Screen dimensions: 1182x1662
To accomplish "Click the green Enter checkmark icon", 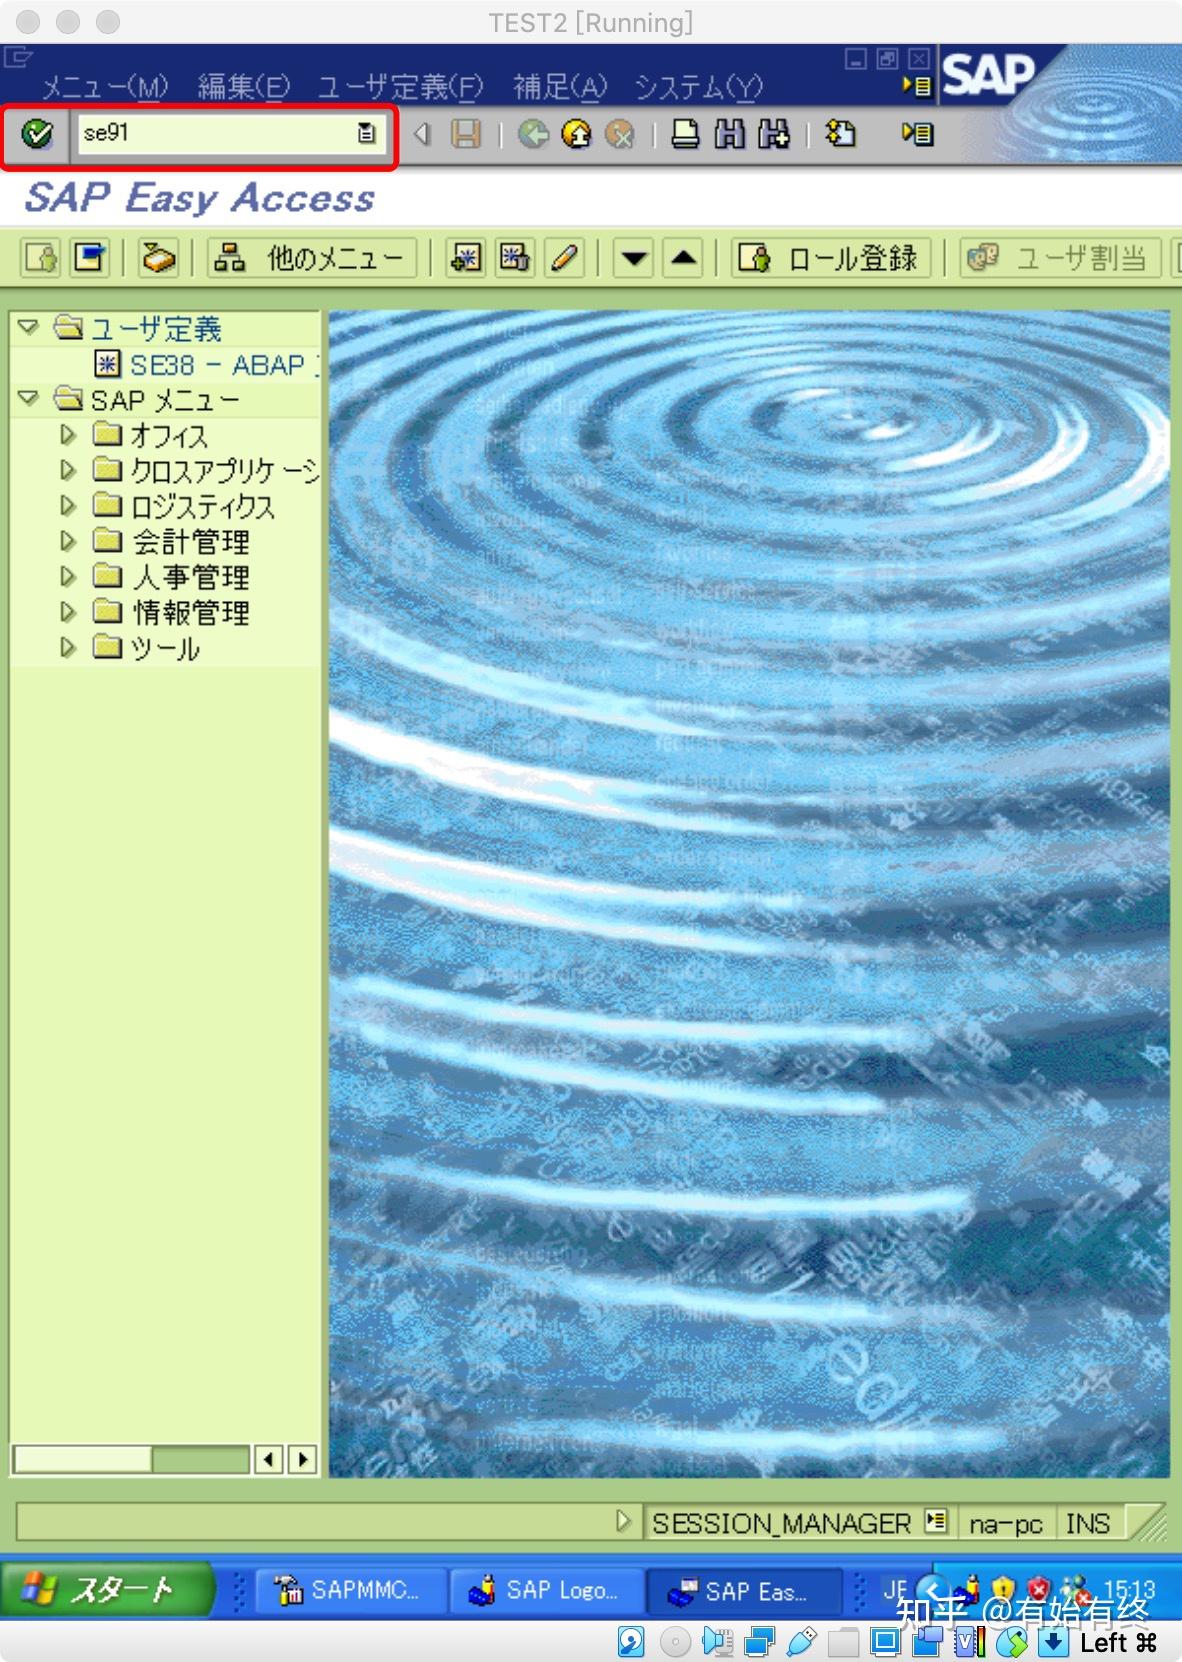I will [x=37, y=134].
